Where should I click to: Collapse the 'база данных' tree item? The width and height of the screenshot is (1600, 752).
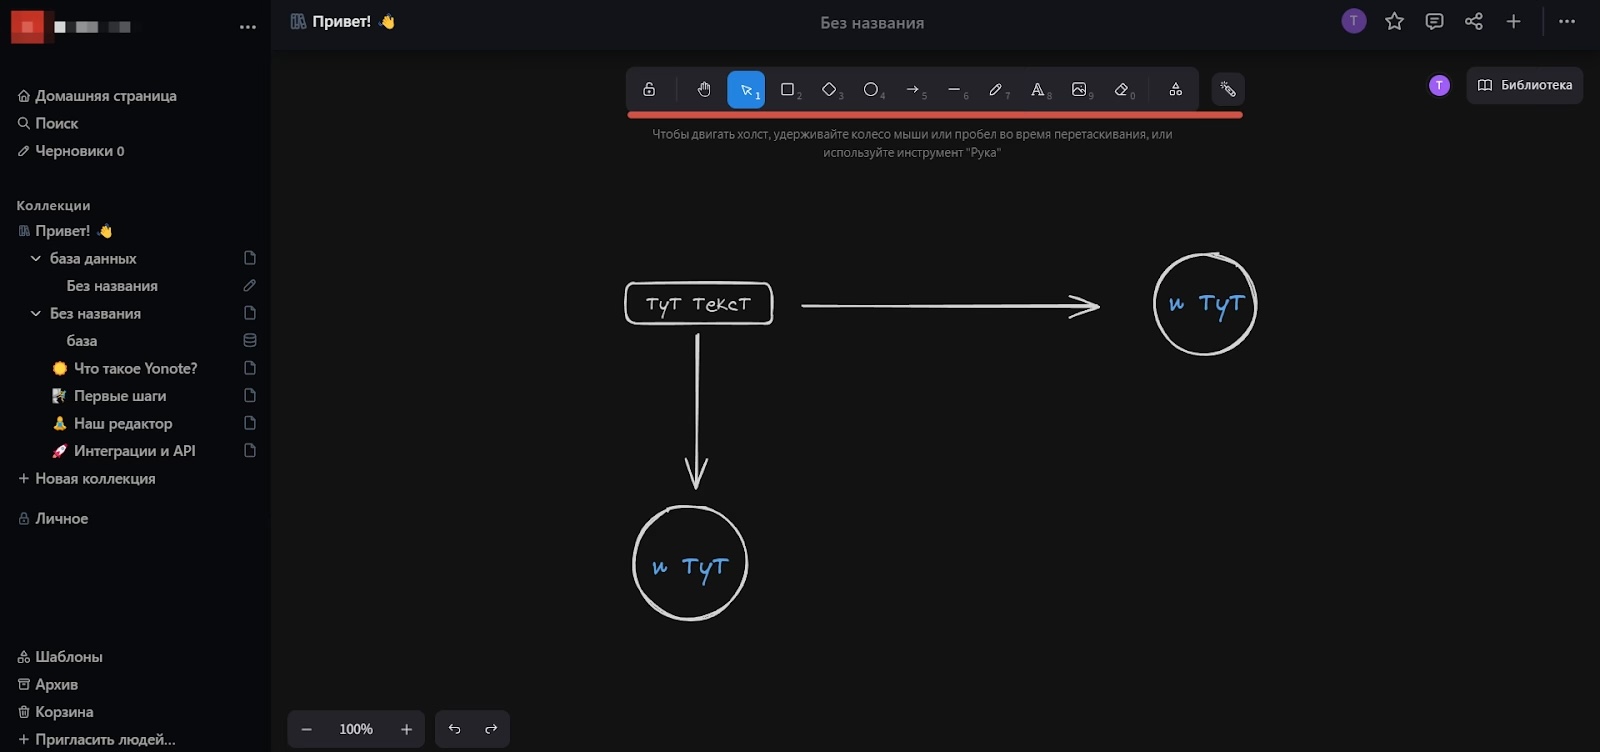(x=36, y=258)
